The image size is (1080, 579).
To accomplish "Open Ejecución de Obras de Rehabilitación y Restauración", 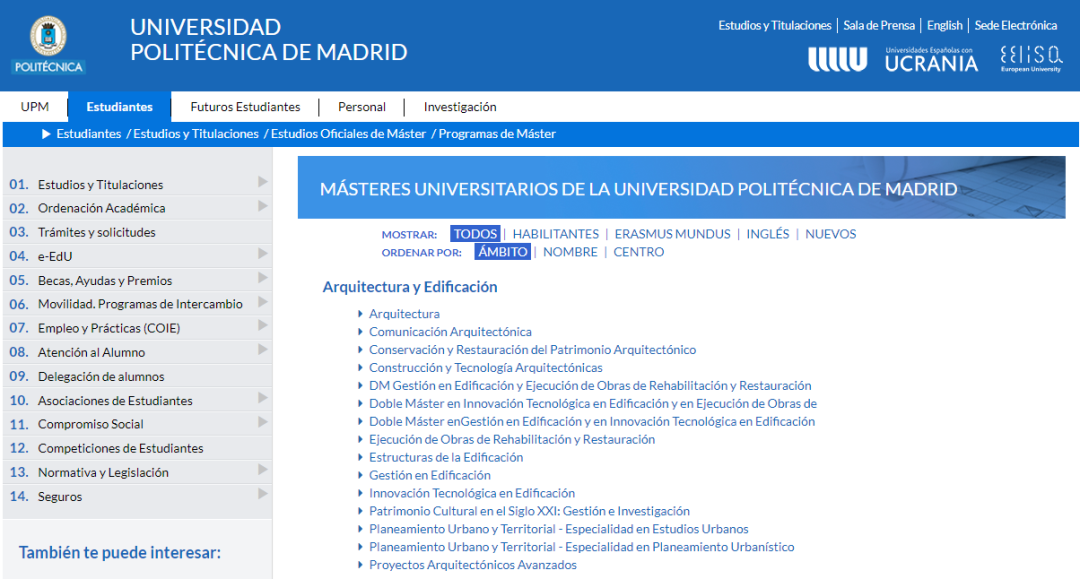I will point(512,439).
